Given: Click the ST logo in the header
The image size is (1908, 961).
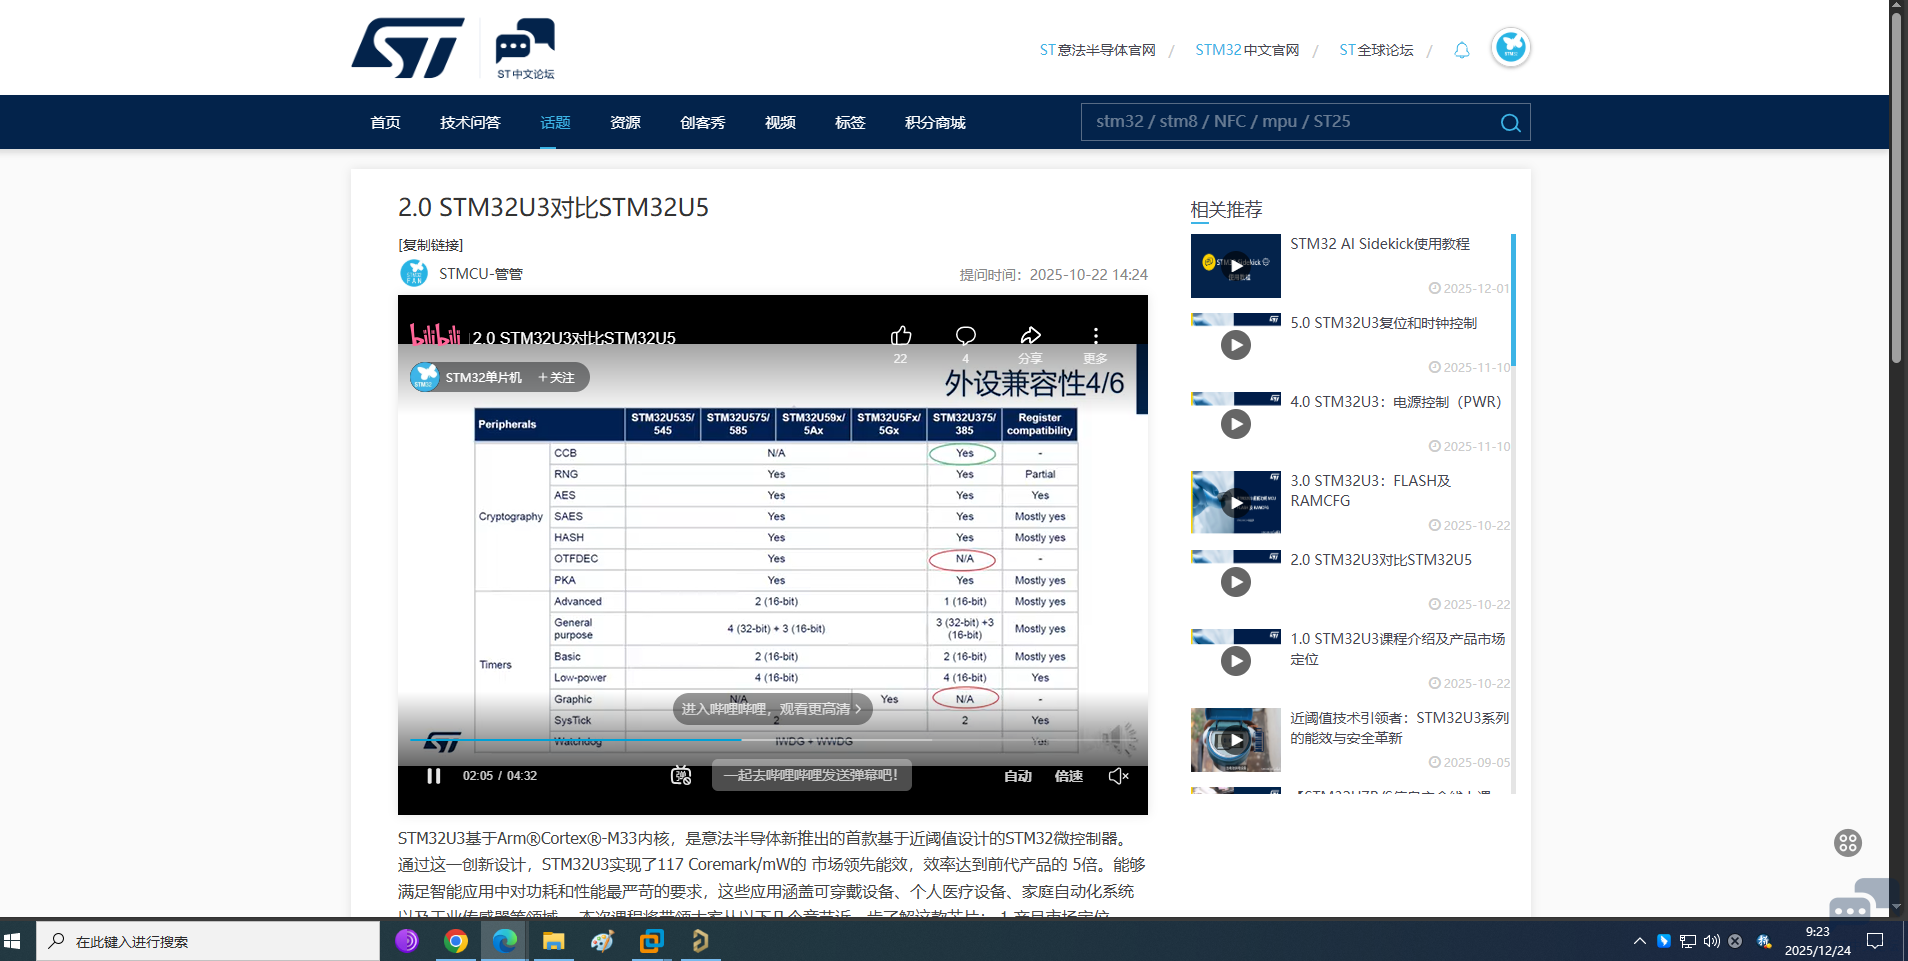Looking at the screenshot, I should [408, 47].
